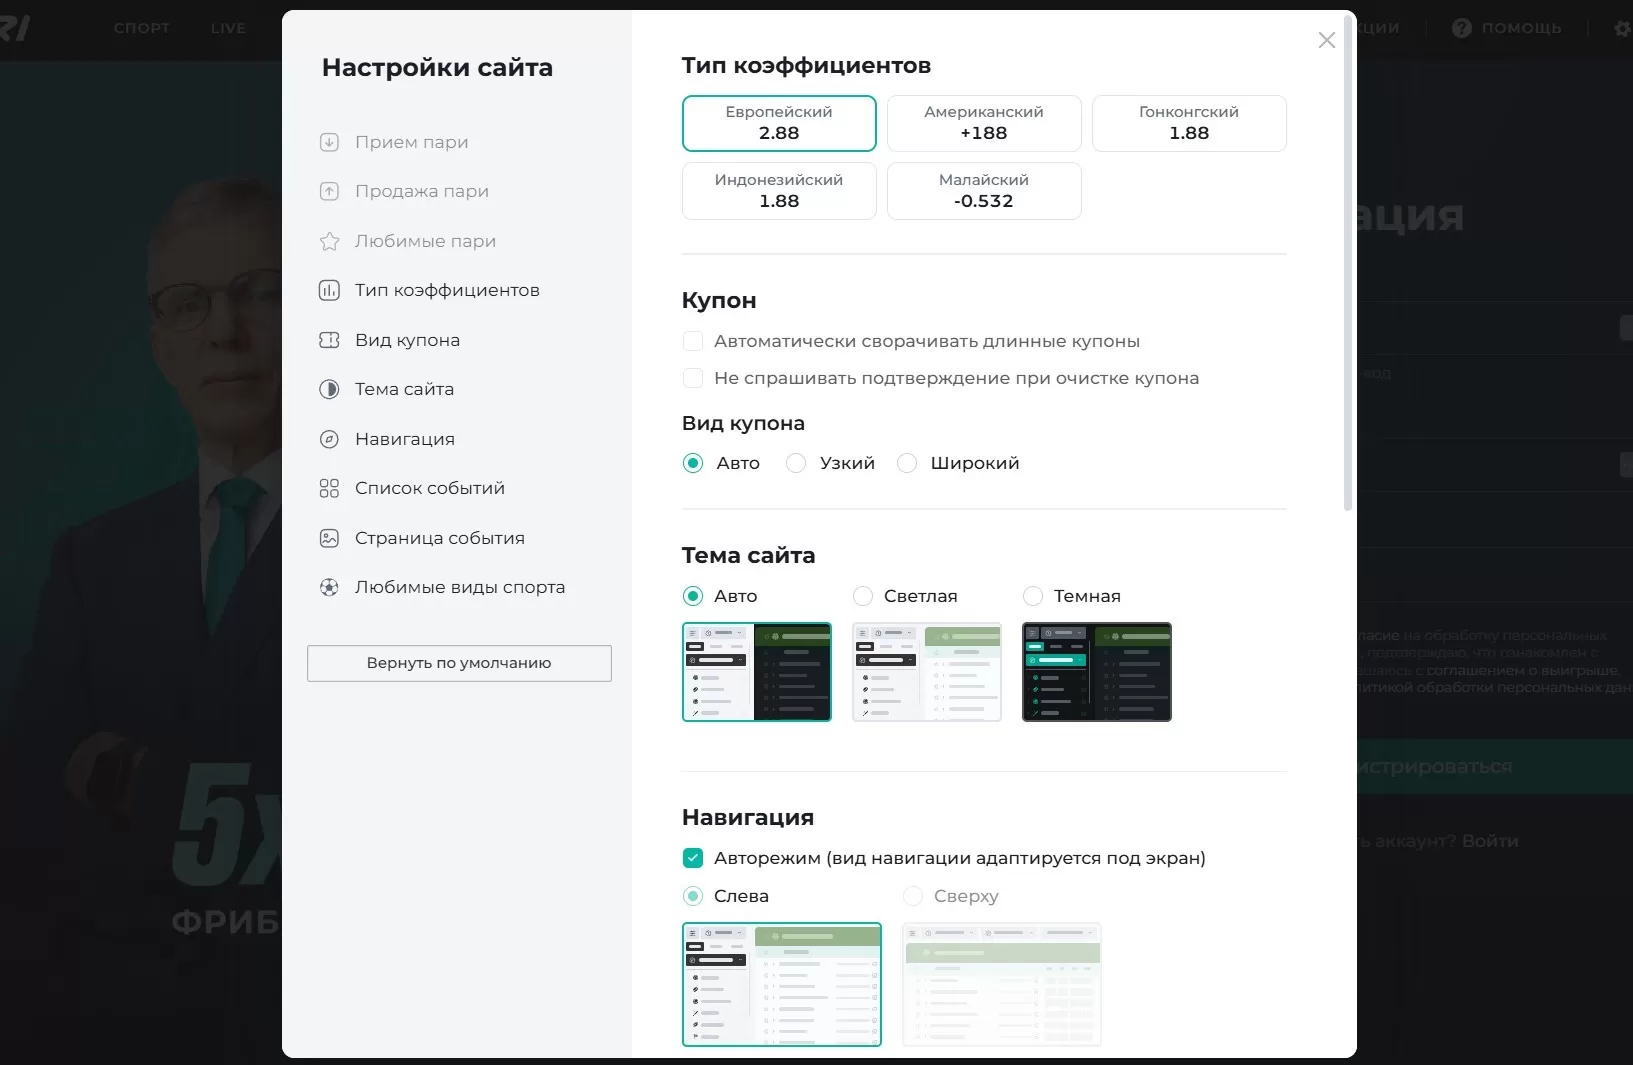The width and height of the screenshot is (1633, 1065).
Task: Choose the Темная site theme radio
Action: pos(1033,596)
